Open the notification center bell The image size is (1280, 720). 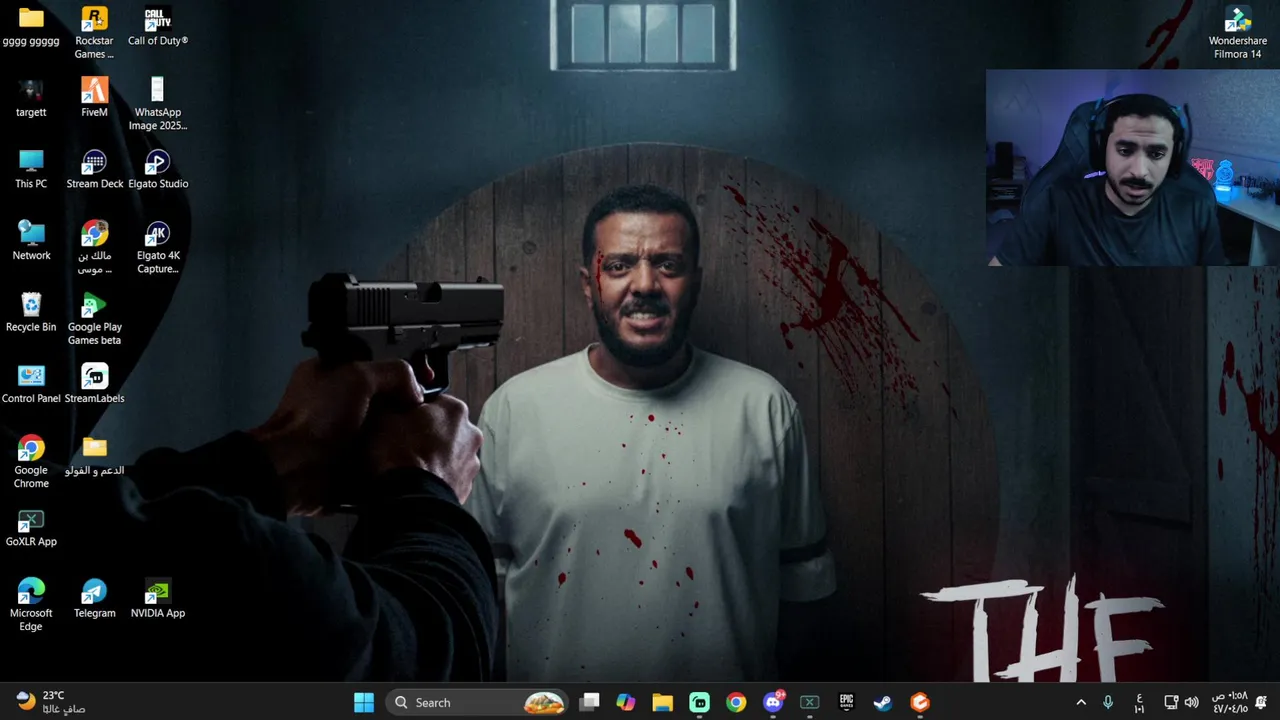click(x=1262, y=702)
